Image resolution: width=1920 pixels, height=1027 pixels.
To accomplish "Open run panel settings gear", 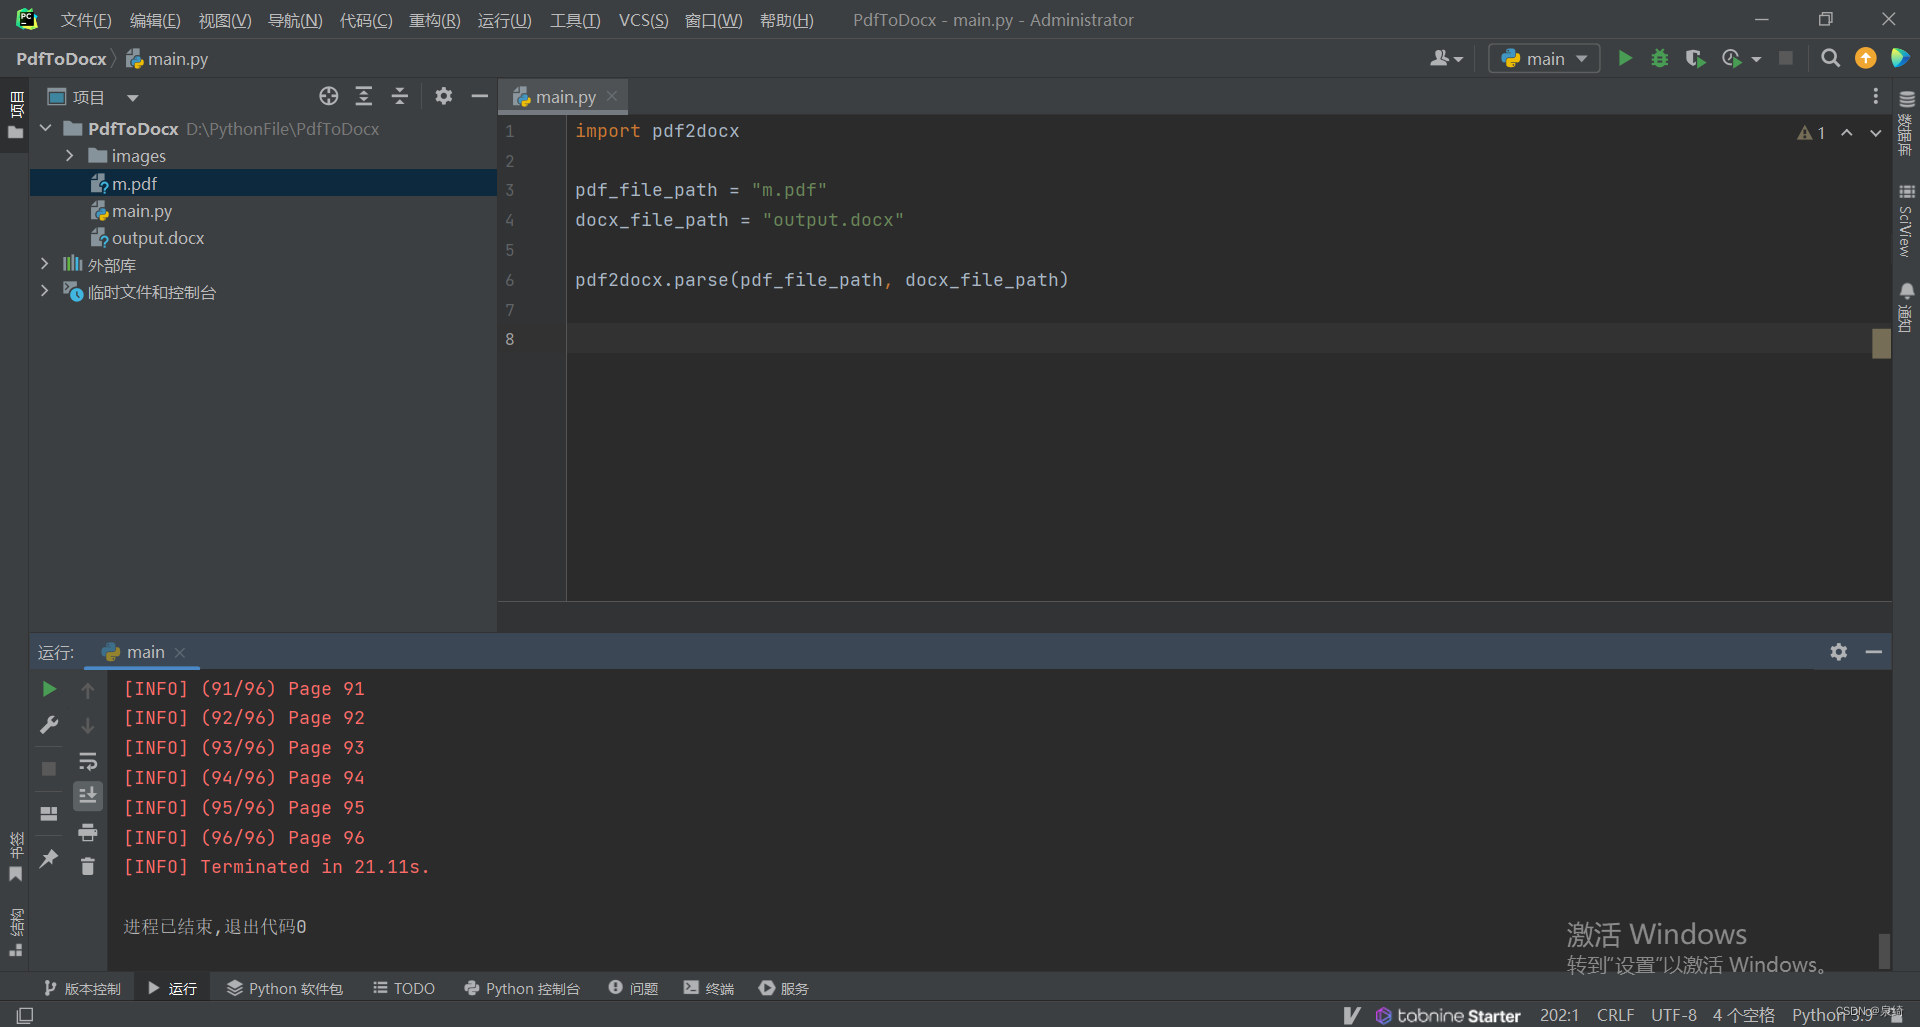I will tap(1839, 651).
